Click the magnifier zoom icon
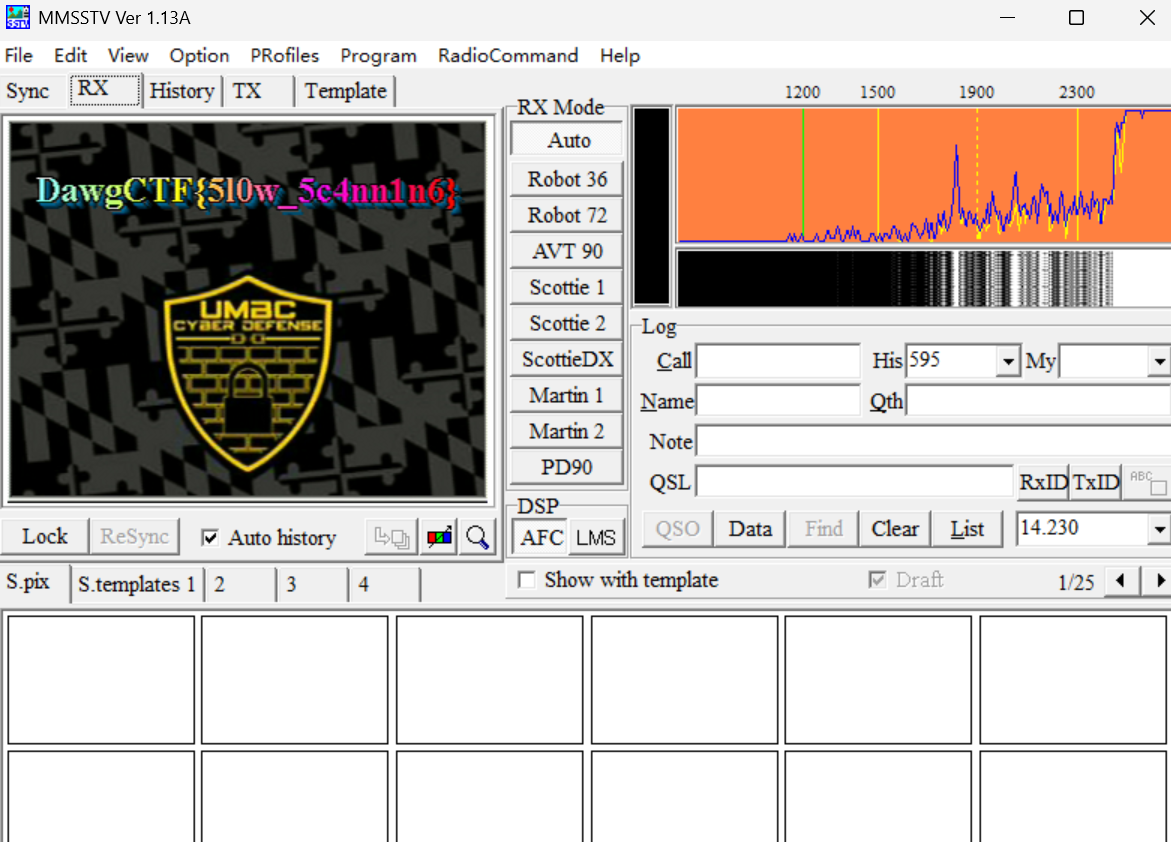The image size is (1171, 842). pos(477,537)
